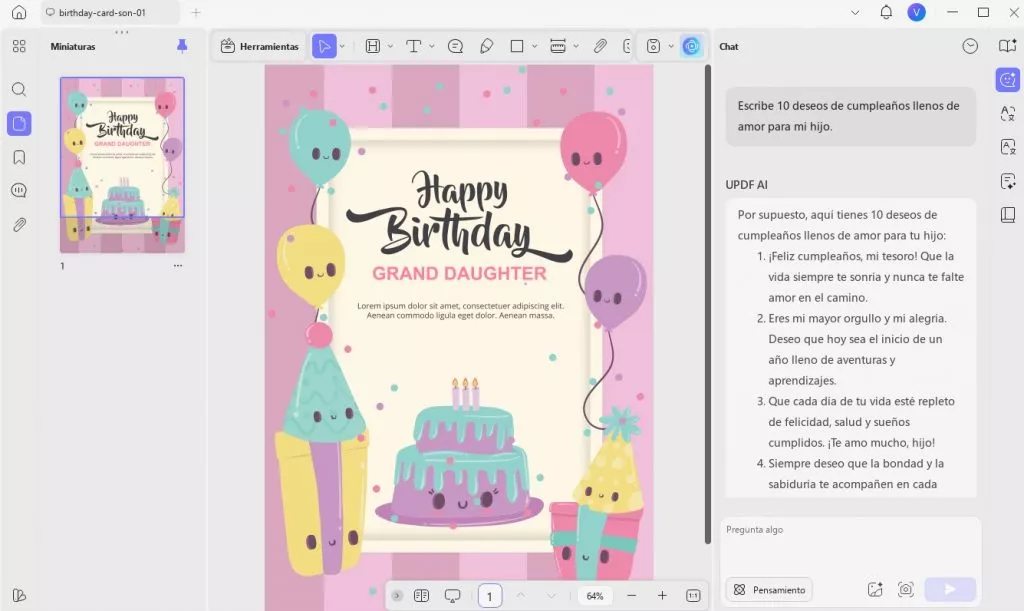Select the paperclip attach tool in toolbar

click(x=600, y=46)
